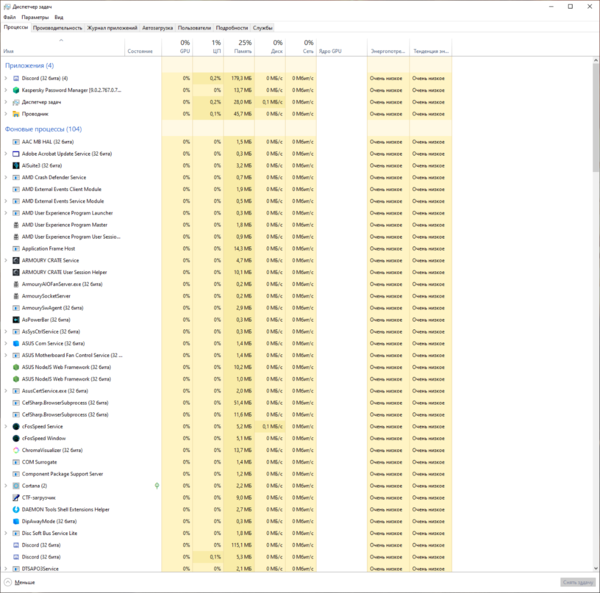Sort by the Диск column header
600x593 pixels.
[x=270, y=47]
